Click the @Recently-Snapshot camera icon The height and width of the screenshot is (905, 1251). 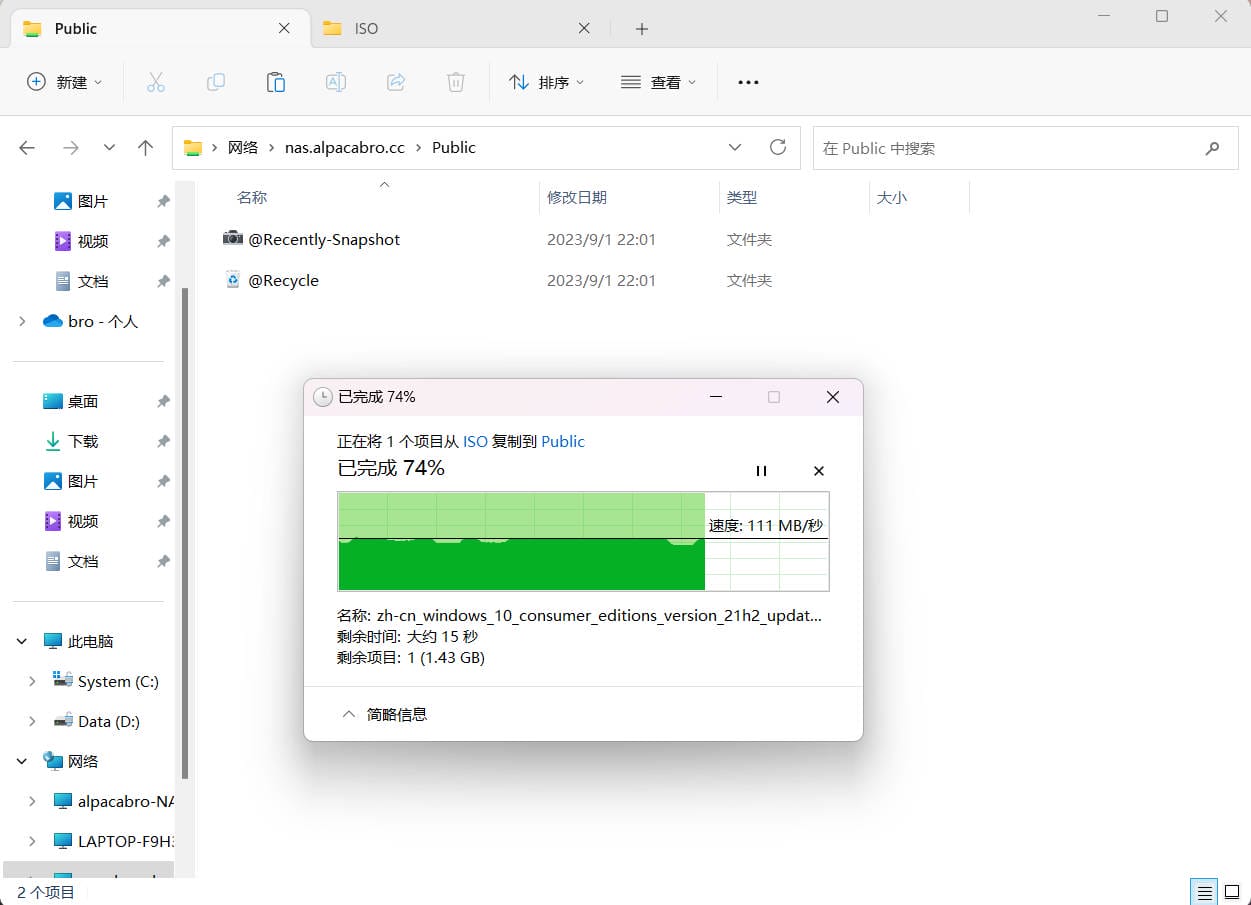[232, 238]
